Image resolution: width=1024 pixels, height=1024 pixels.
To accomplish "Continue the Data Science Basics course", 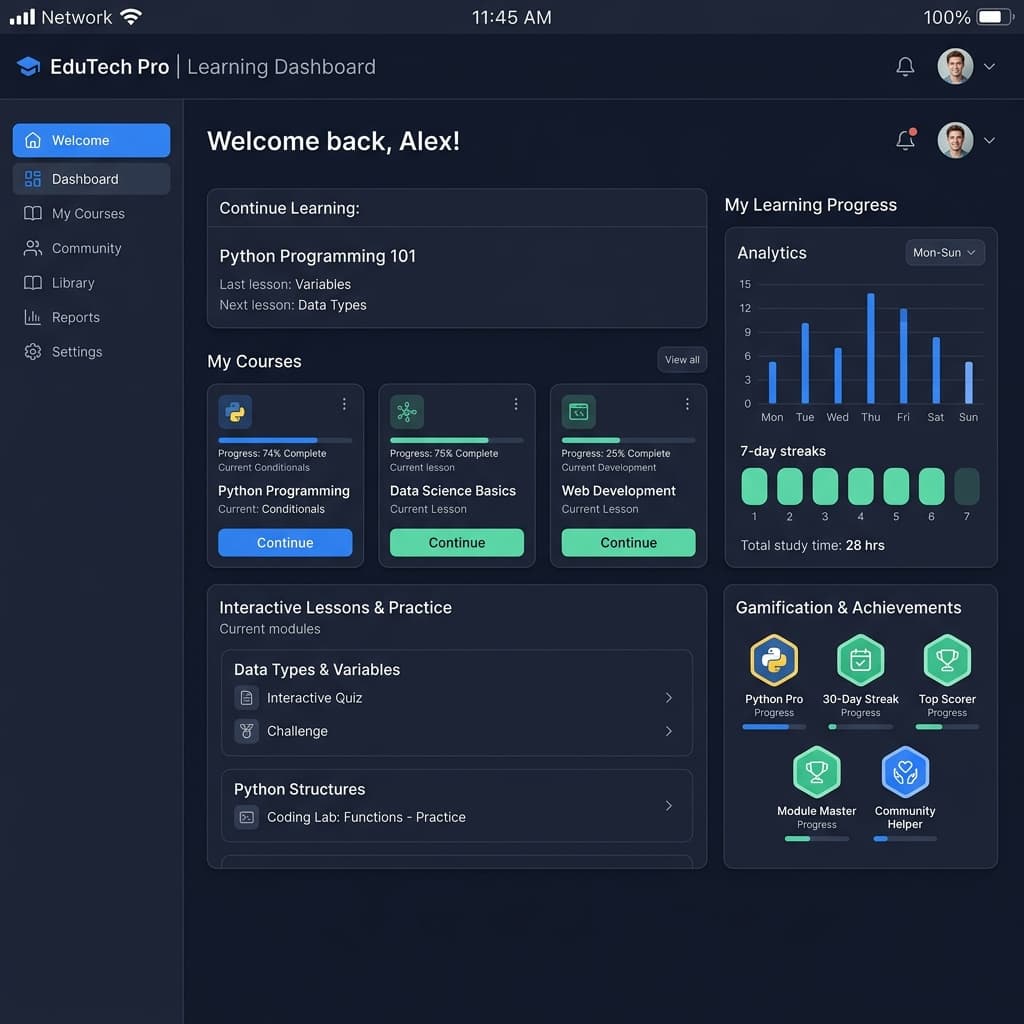I will click(x=456, y=543).
